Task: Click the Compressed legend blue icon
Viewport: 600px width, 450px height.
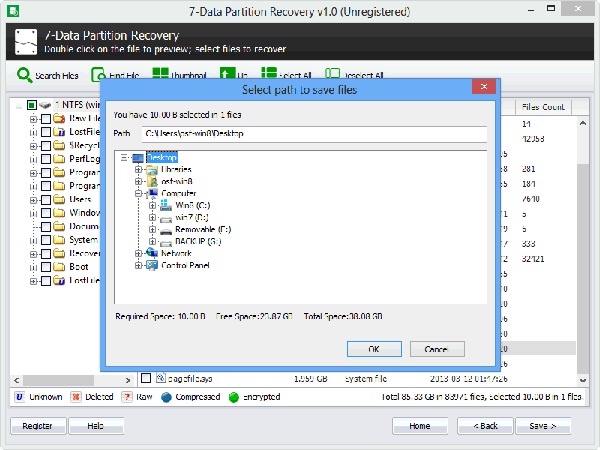Action: pyautogui.click(x=166, y=397)
